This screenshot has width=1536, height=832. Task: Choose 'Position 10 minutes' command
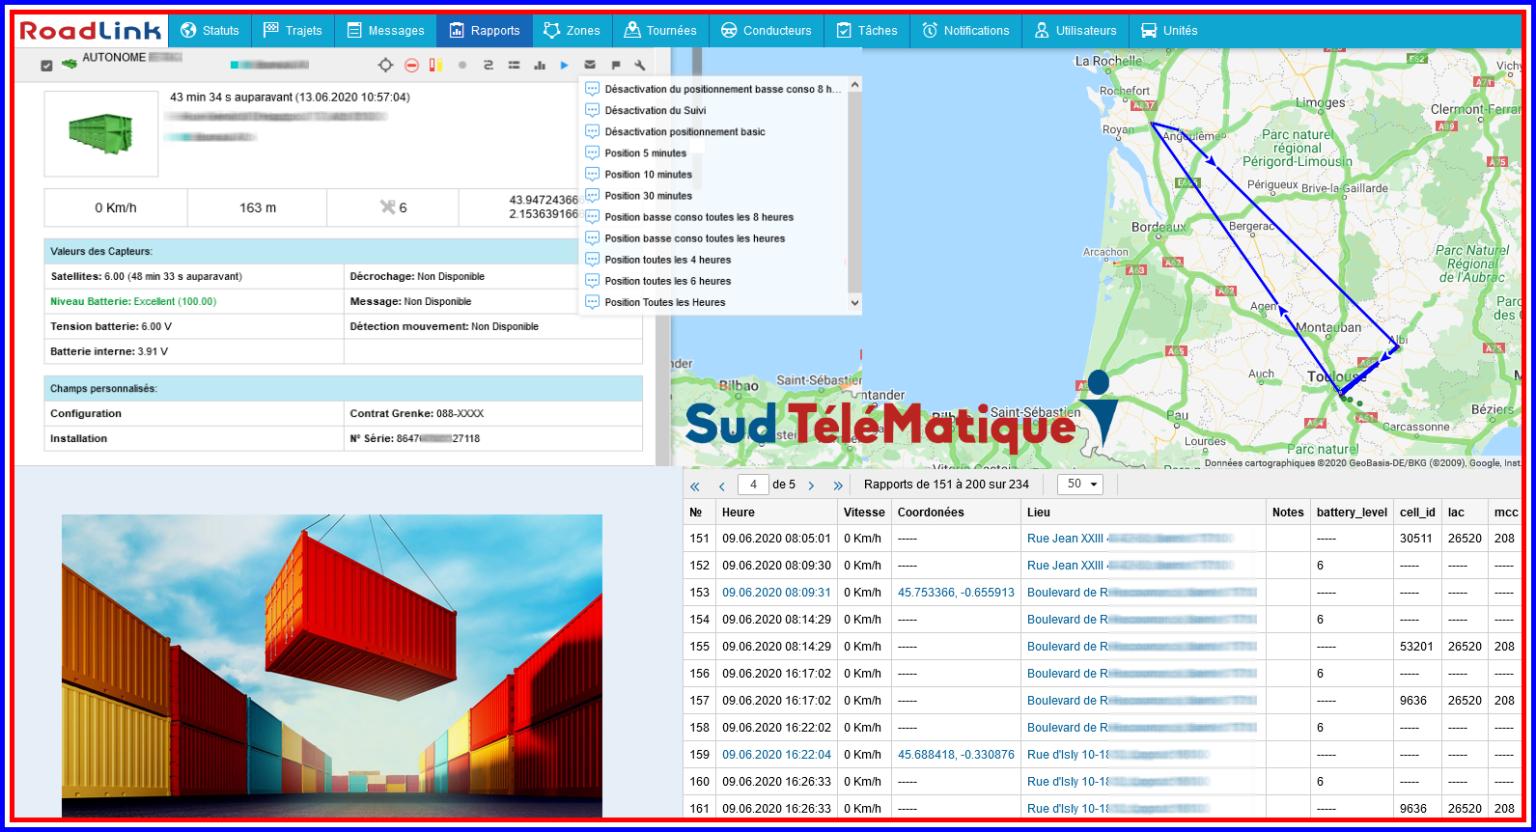(713, 174)
